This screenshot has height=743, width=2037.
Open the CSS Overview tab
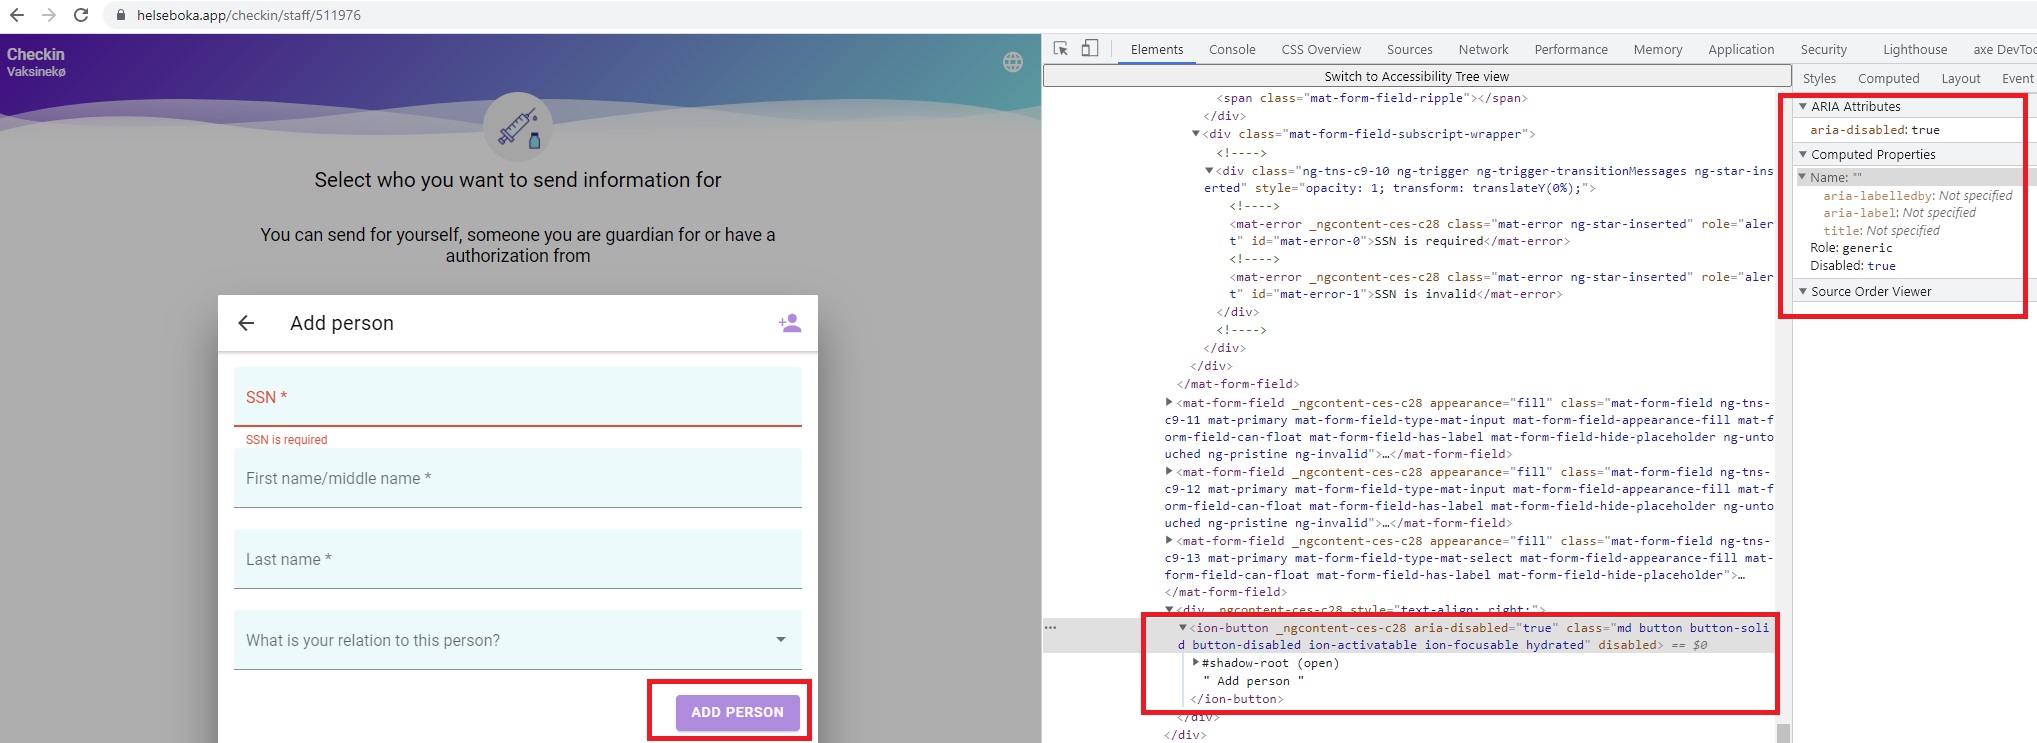(1321, 49)
